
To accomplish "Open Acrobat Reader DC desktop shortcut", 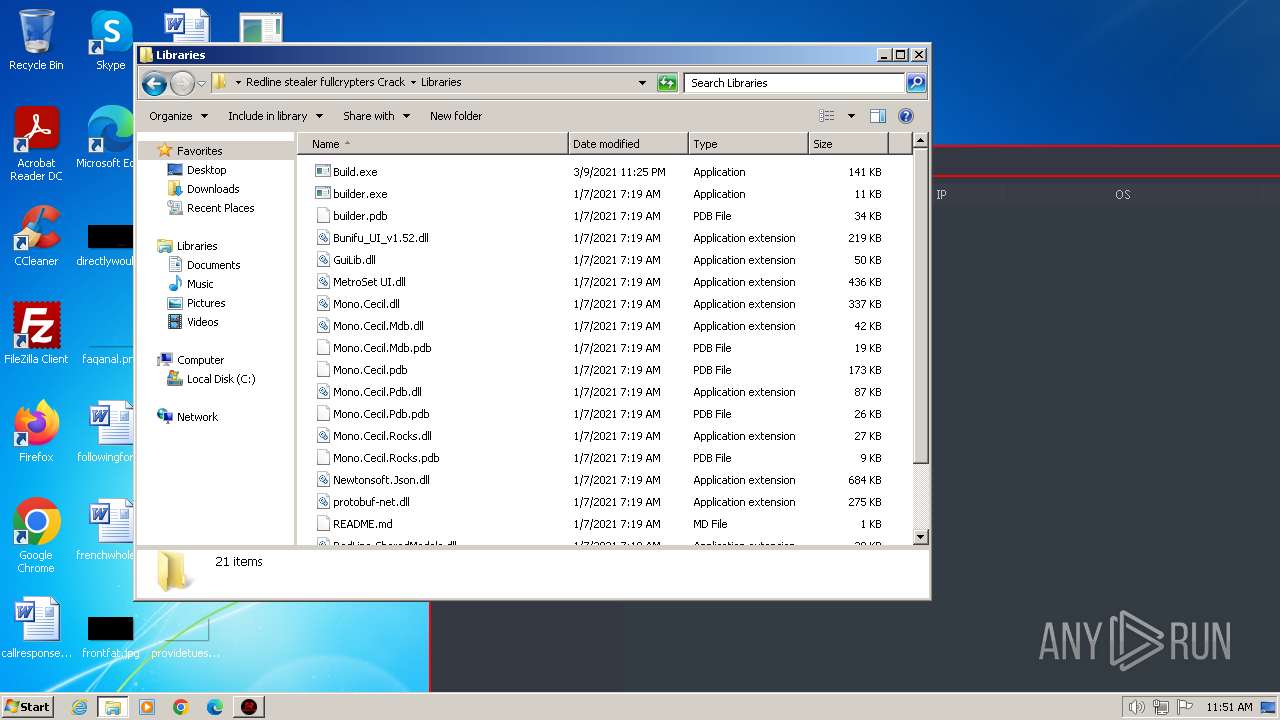I will pyautogui.click(x=36, y=144).
